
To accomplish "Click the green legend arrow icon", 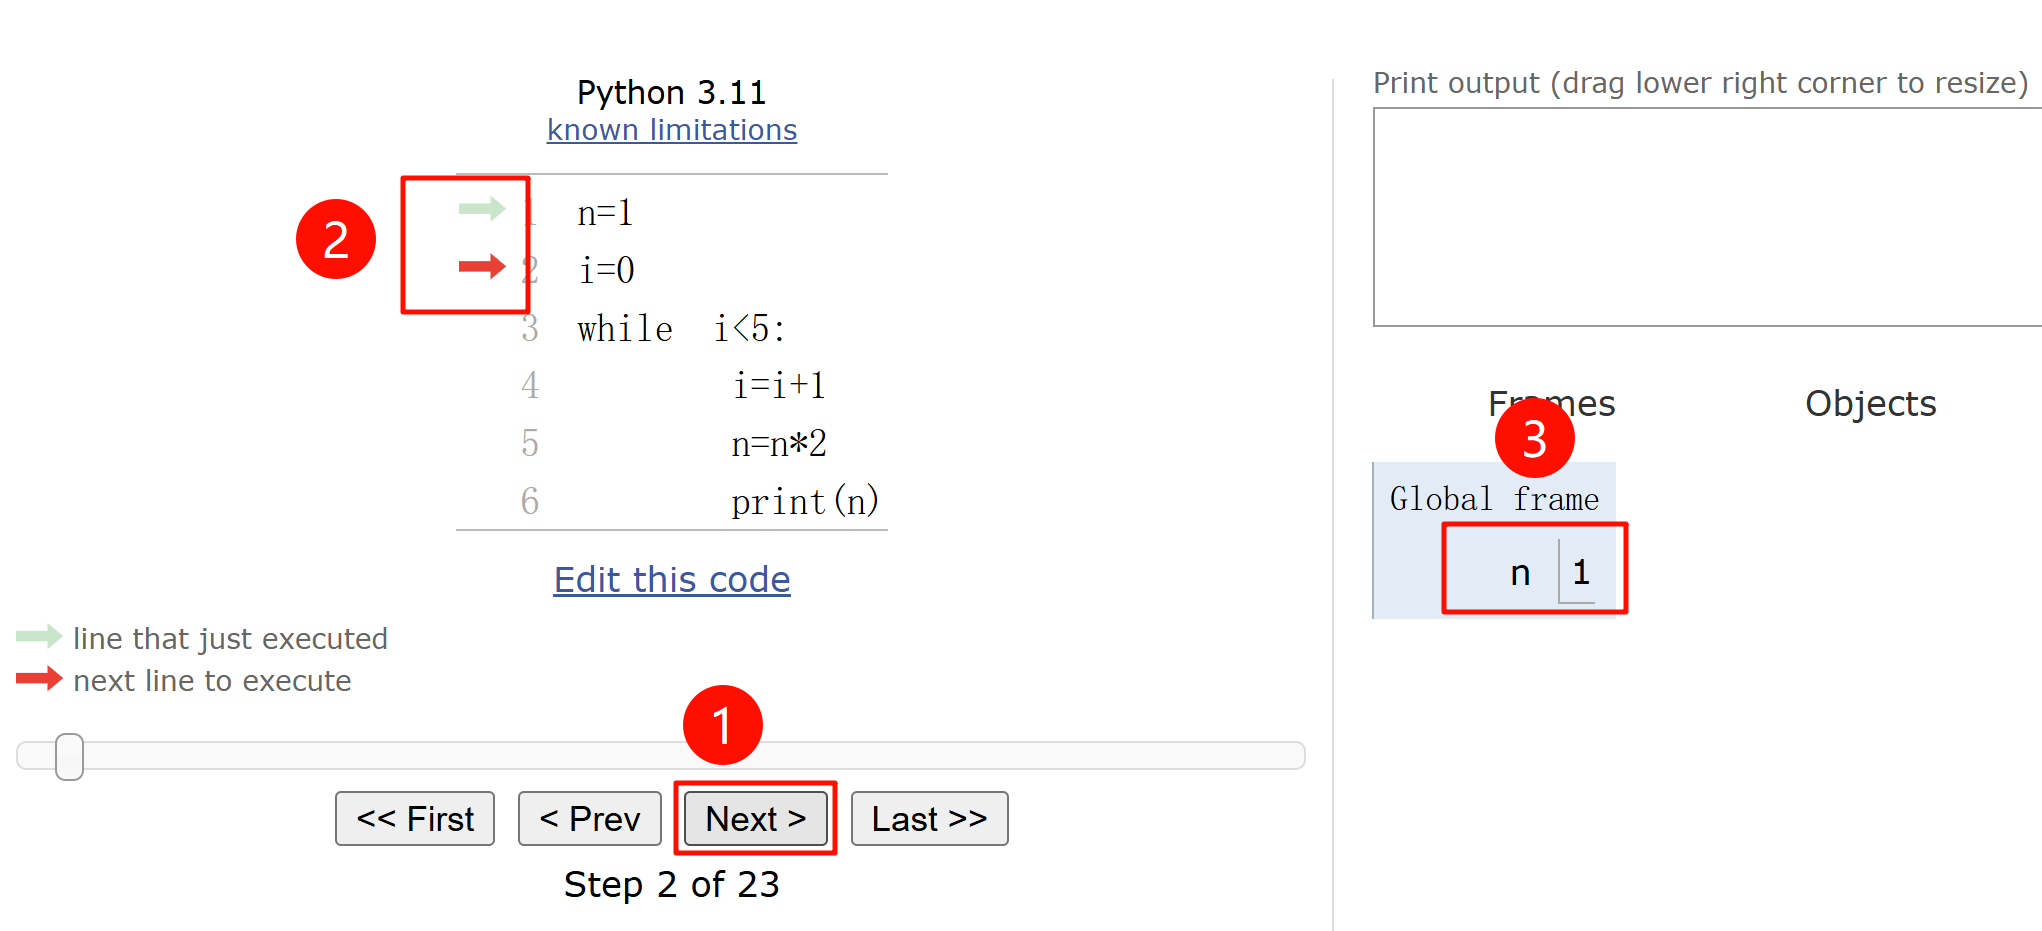I will [39, 637].
